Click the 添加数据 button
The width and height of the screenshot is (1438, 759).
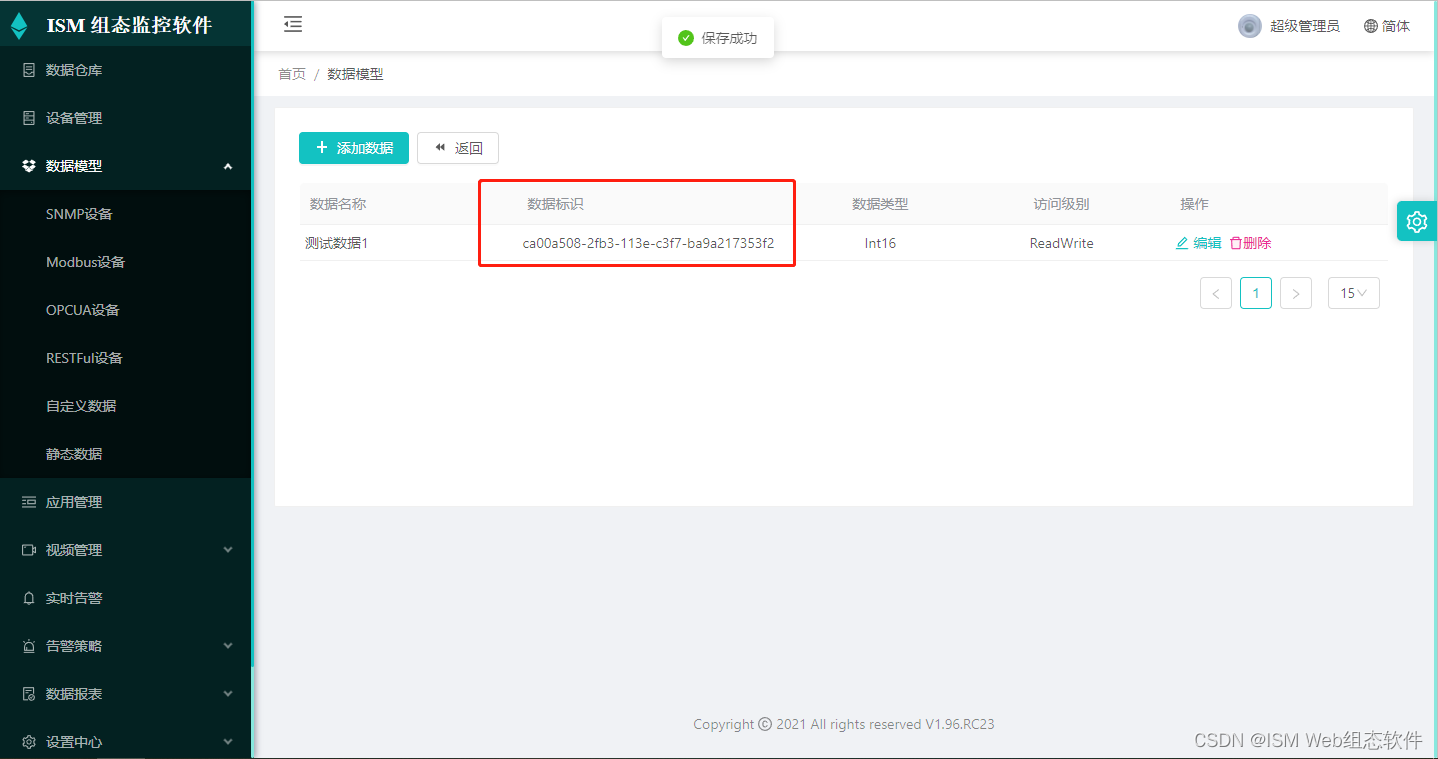click(354, 148)
